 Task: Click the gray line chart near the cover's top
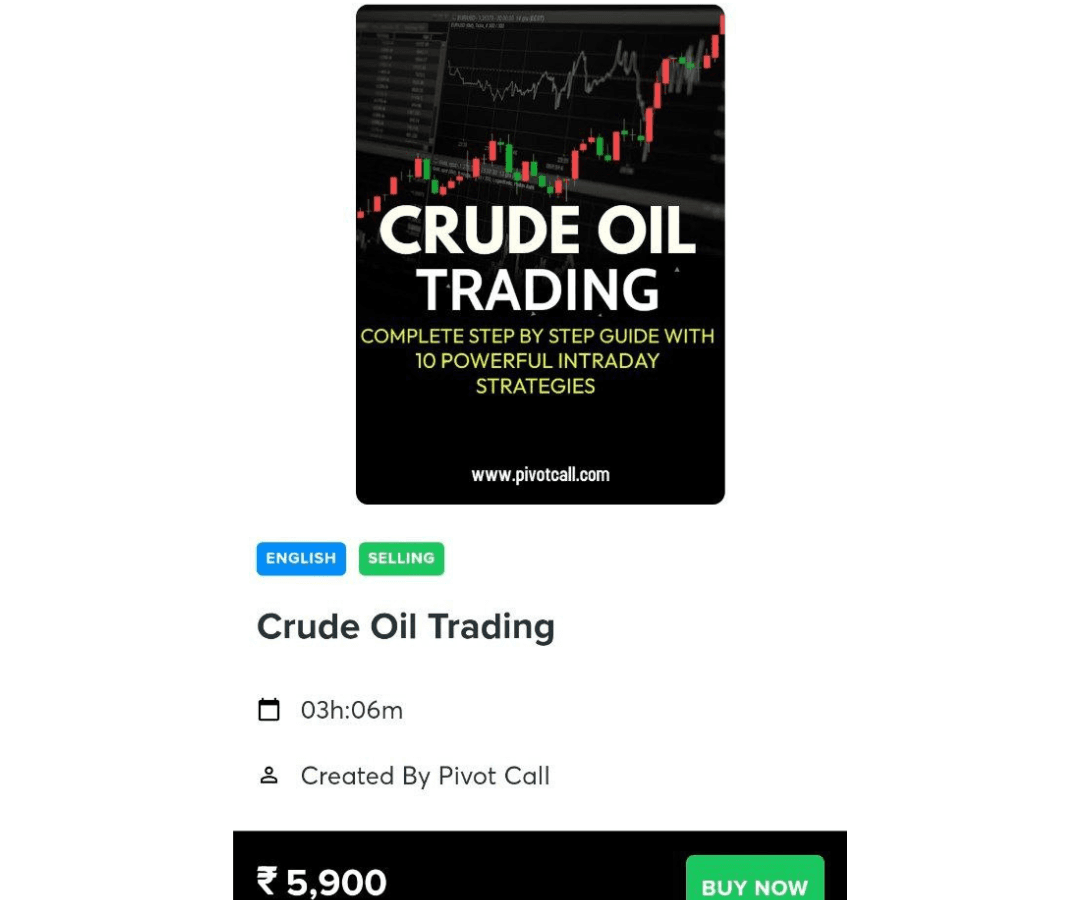(x=530, y=78)
